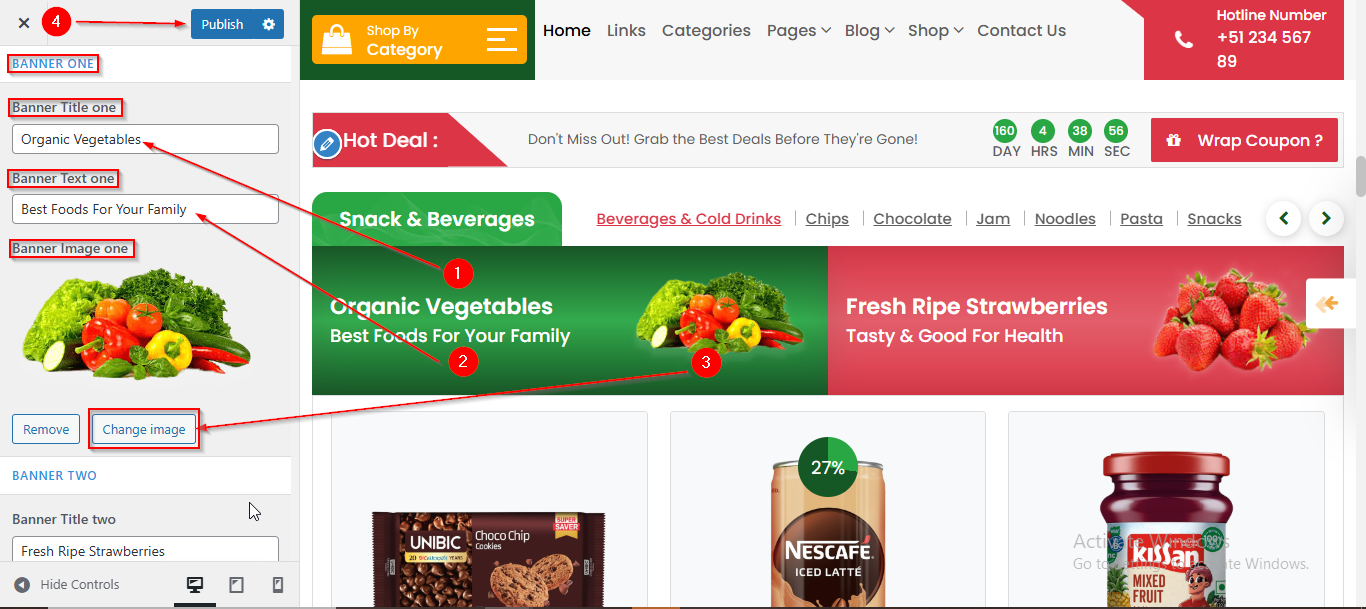Click into the Banner Title one field
The image size is (1366, 609).
(x=145, y=139)
